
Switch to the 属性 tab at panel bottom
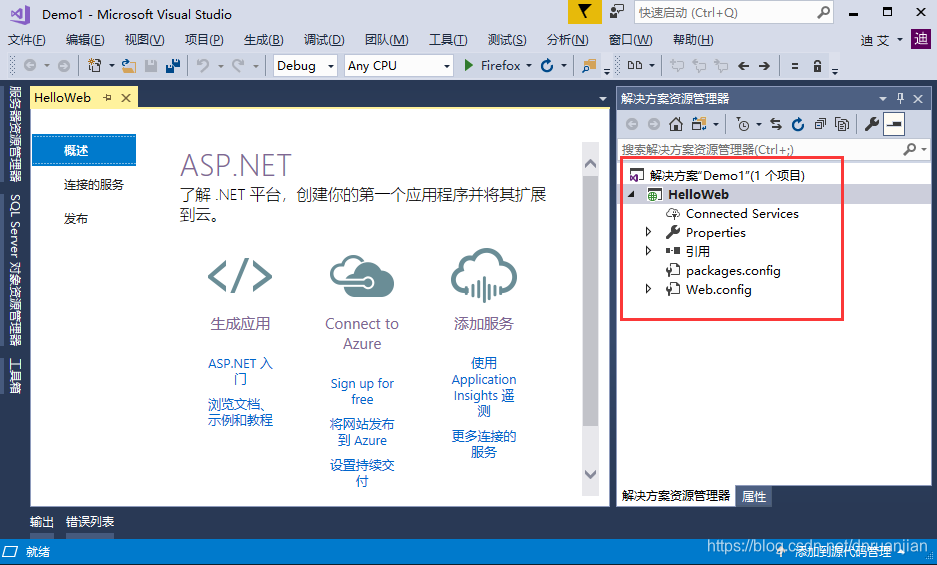point(754,496)
